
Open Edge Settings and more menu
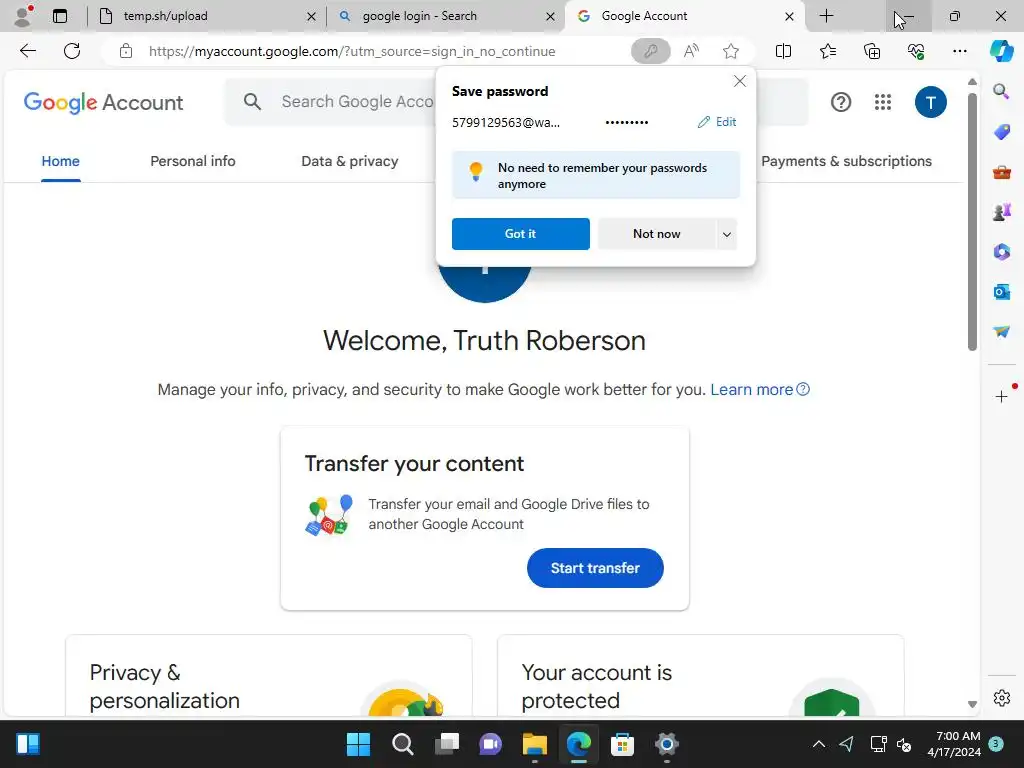(959, 51)
